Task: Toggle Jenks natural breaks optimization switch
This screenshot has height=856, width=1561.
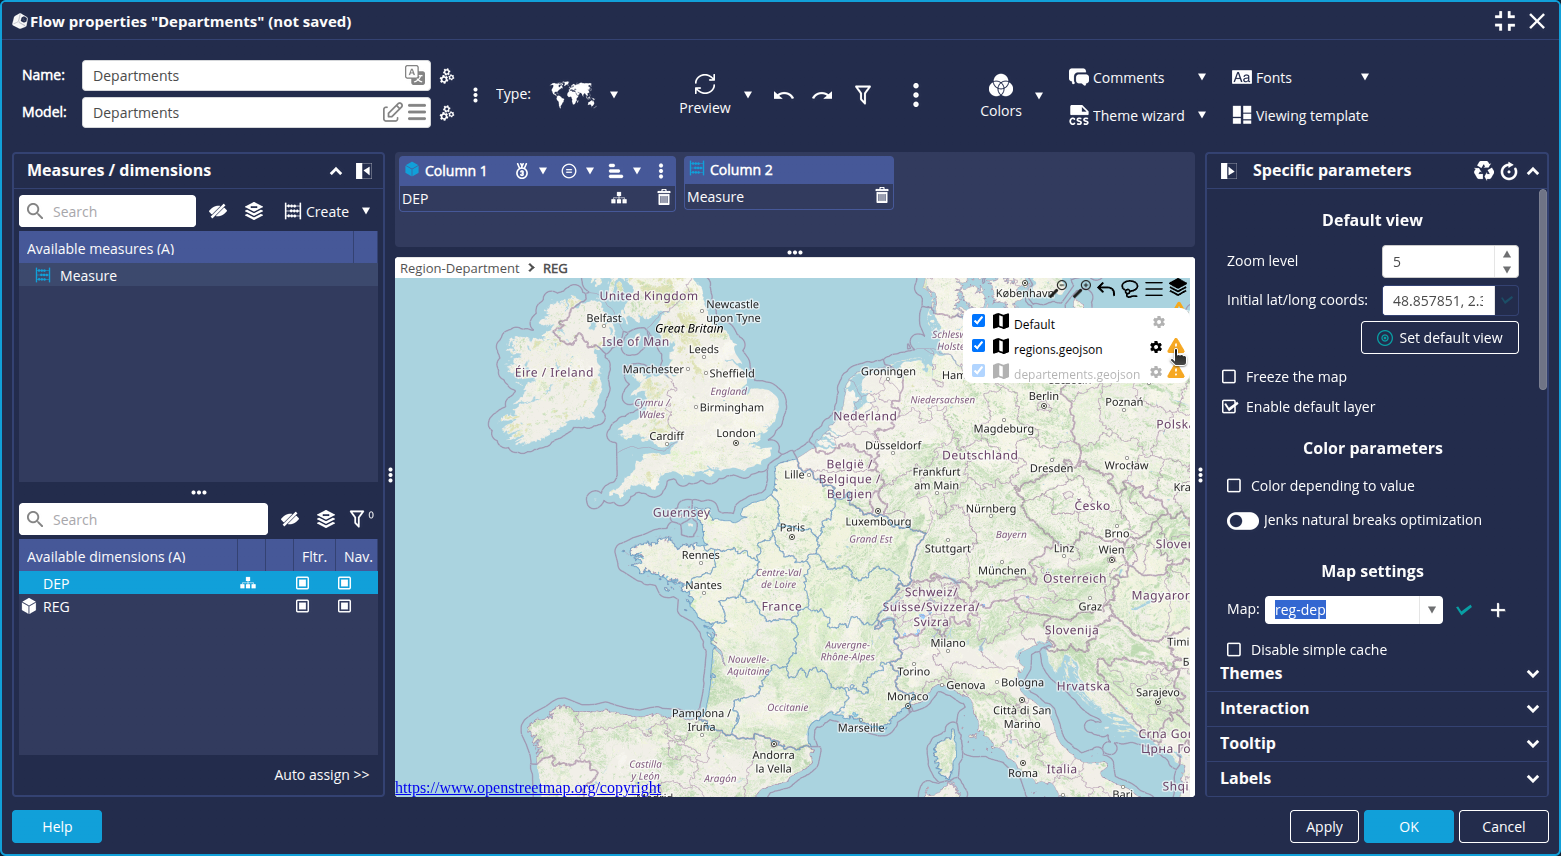Action: pyautogui.click(x=1243, y=521)
